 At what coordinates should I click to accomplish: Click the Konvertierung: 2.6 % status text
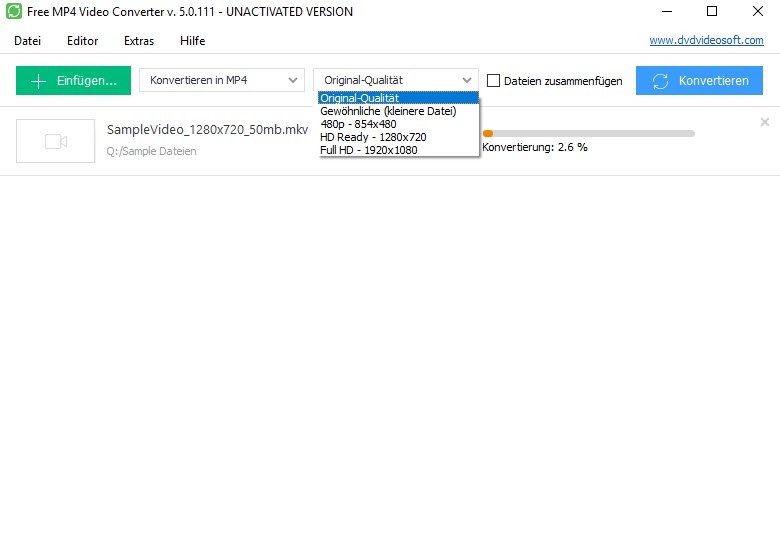click(x=535, y=147)
